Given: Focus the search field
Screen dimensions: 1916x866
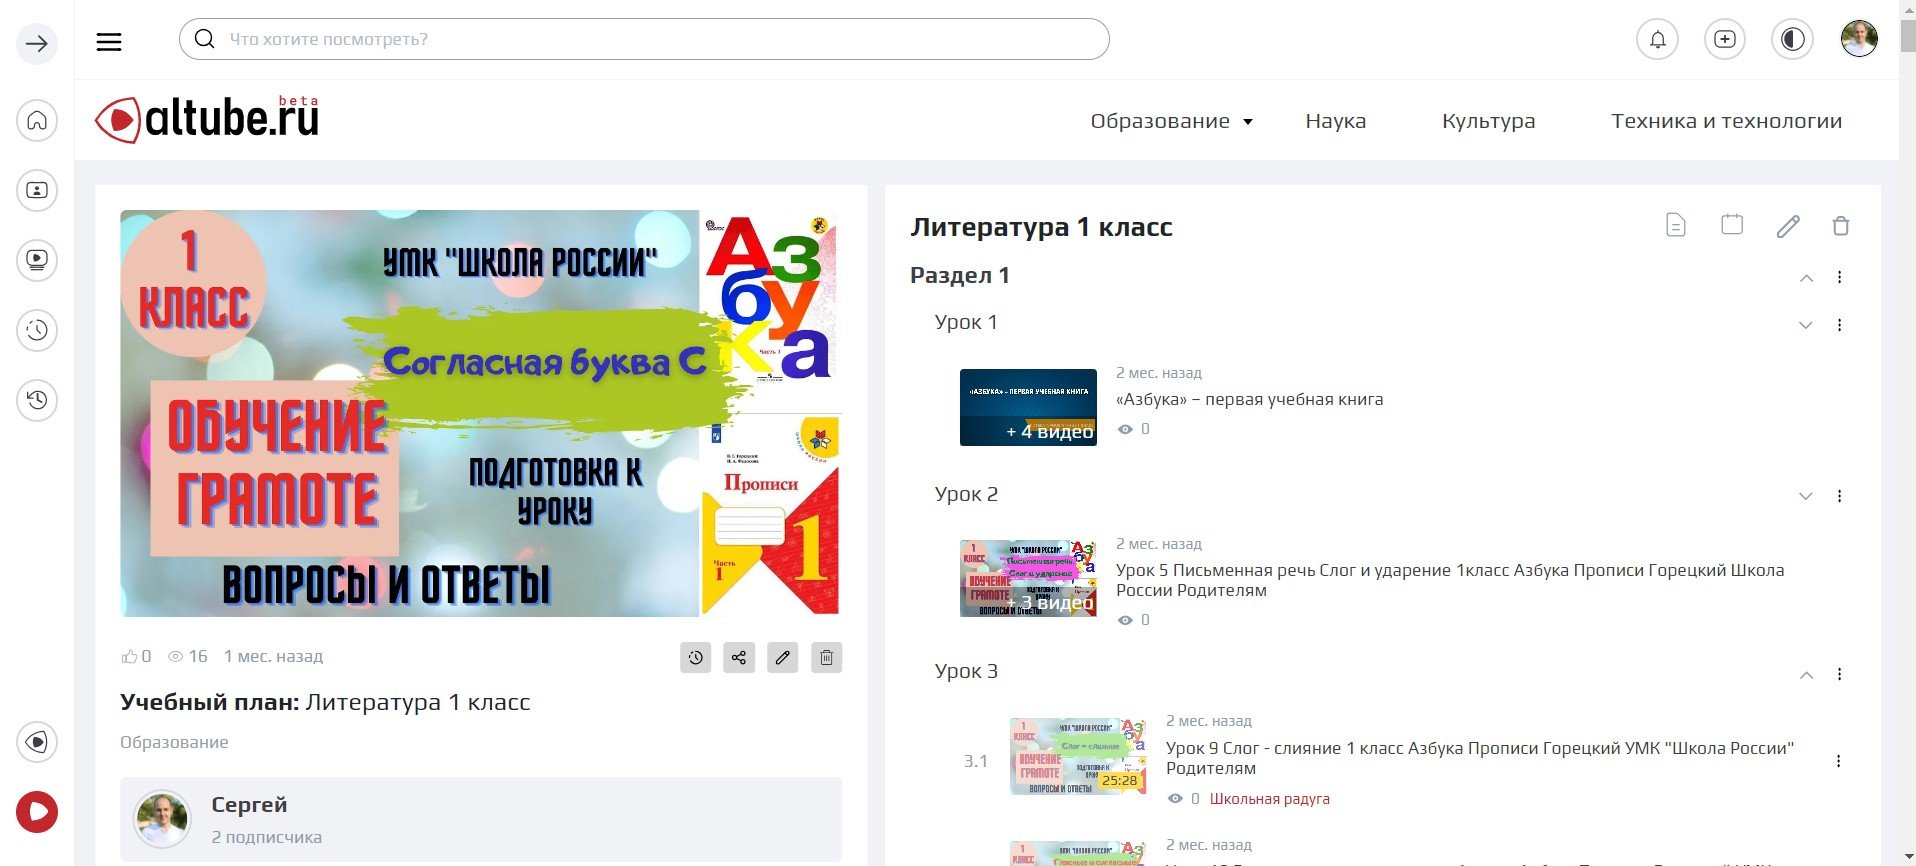Looking at the screenshot, I should [644, 39].
